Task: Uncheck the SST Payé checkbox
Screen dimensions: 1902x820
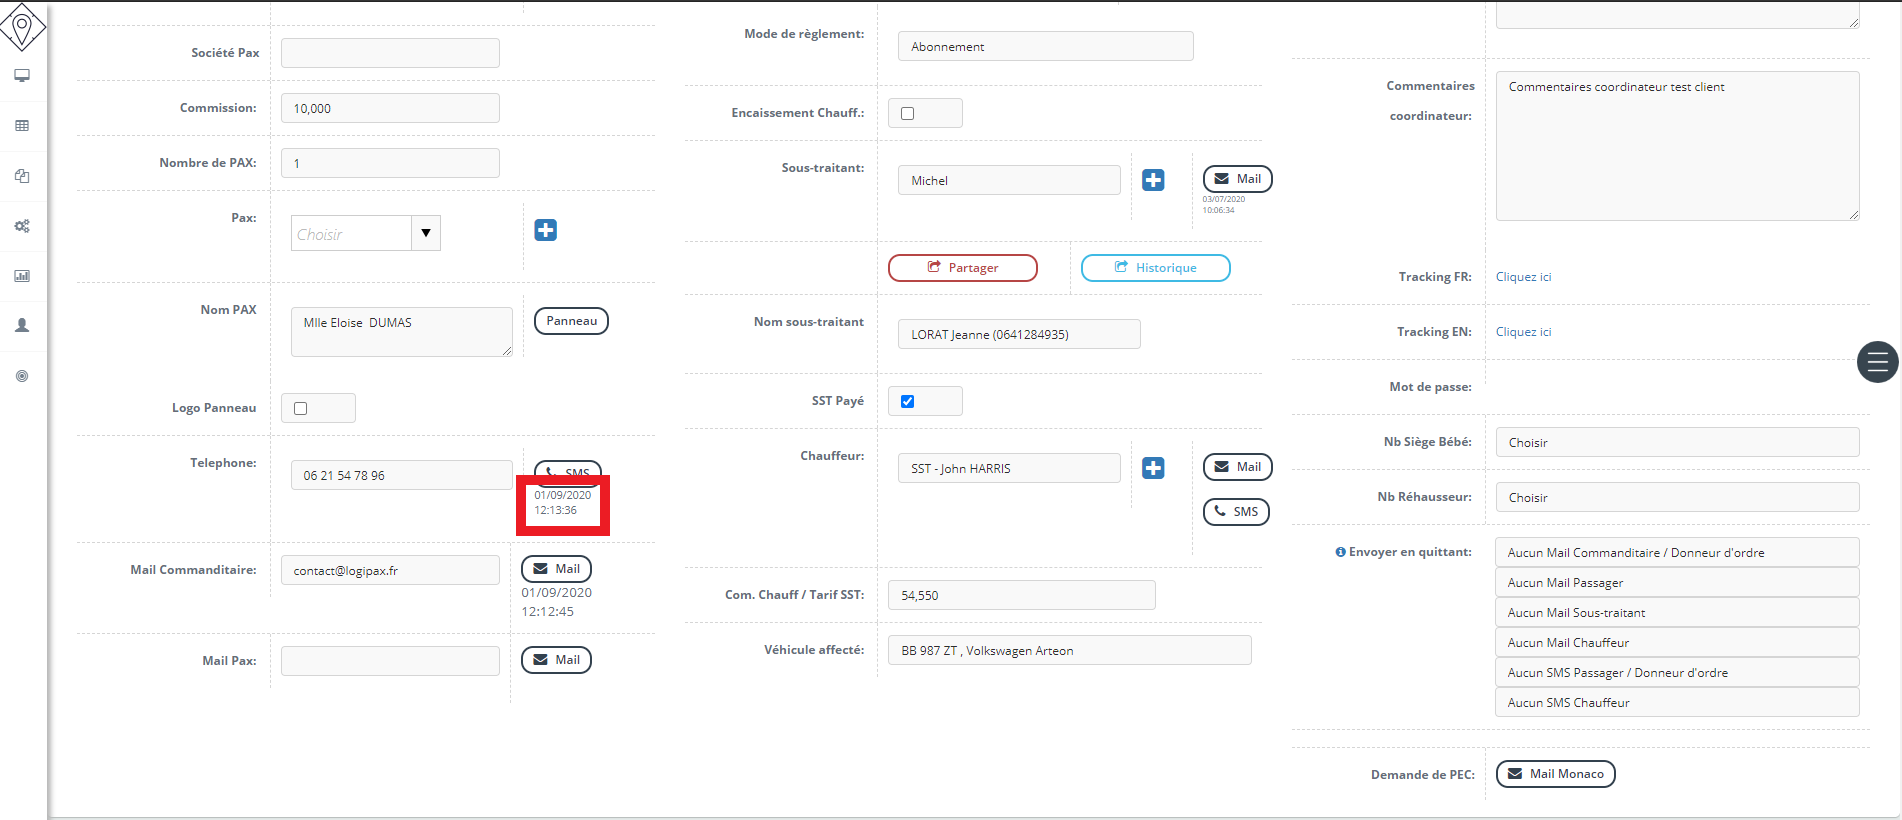Action: click(908, 401)
